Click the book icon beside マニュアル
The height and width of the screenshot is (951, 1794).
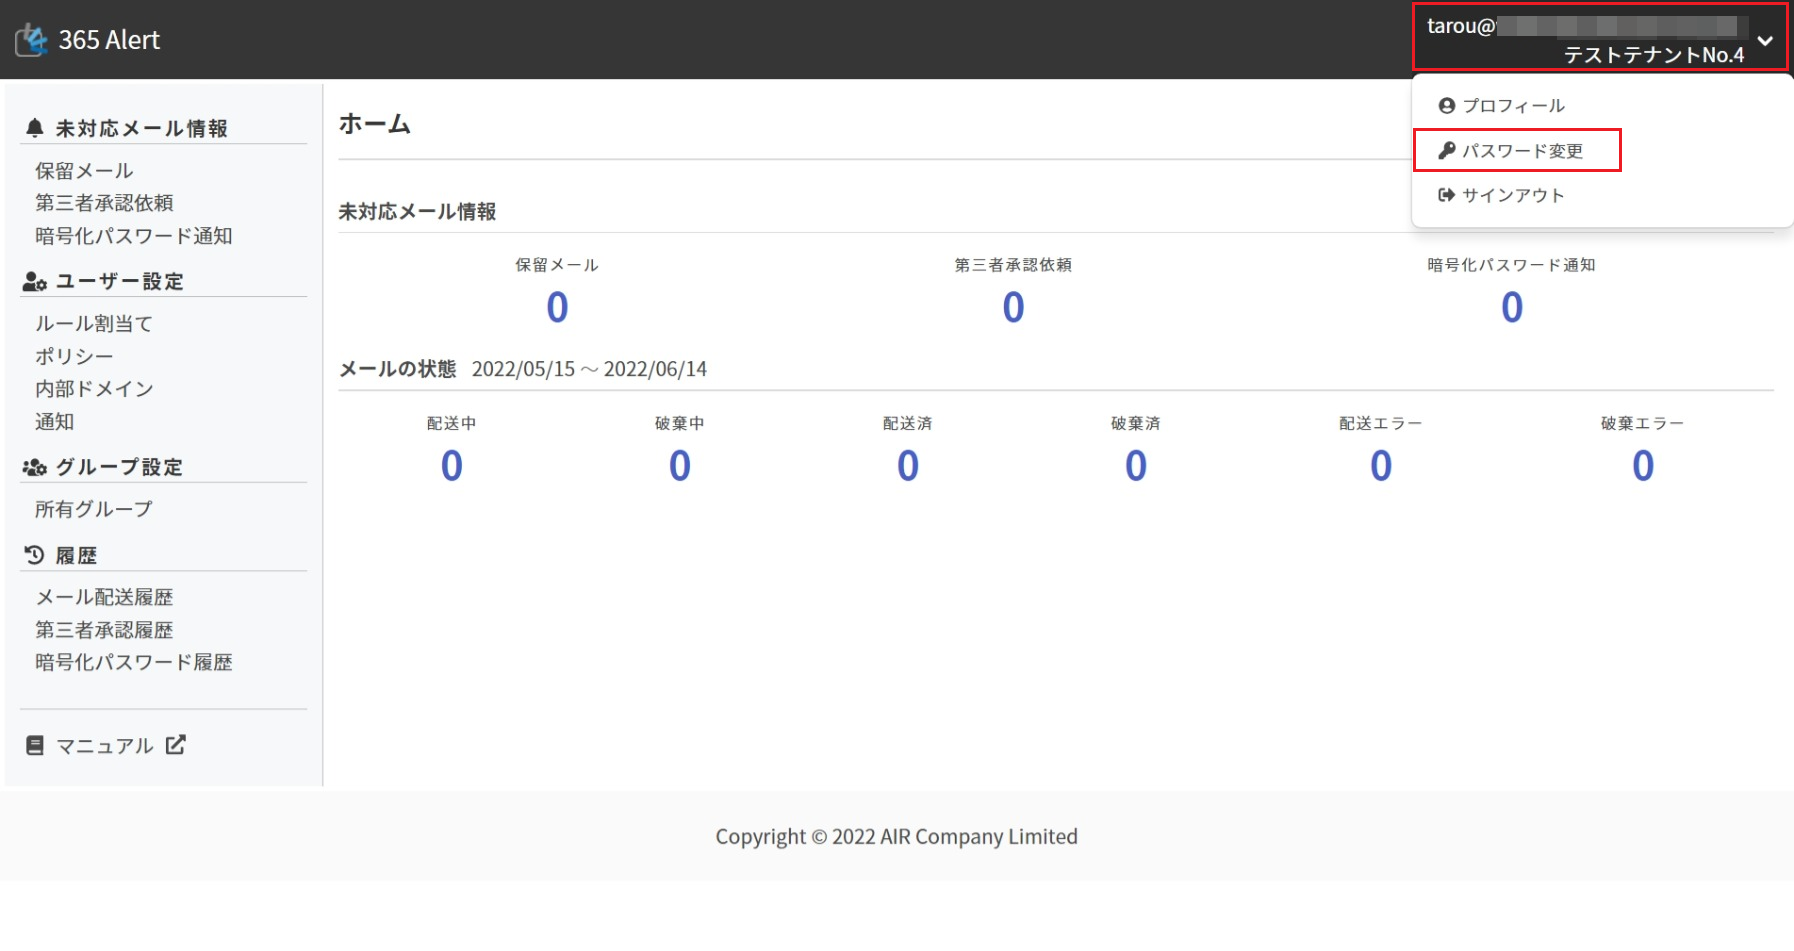[35, 746]
